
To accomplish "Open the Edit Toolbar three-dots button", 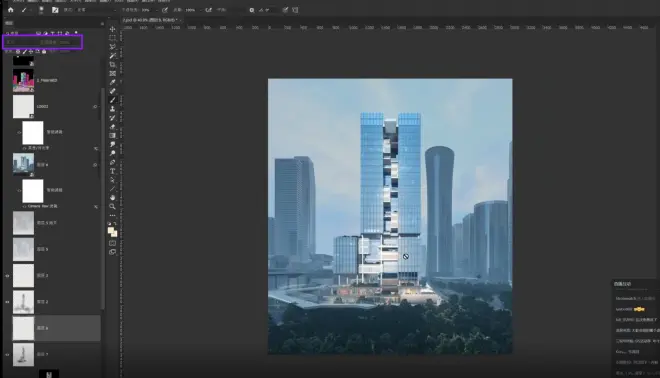I will point(112,215).
